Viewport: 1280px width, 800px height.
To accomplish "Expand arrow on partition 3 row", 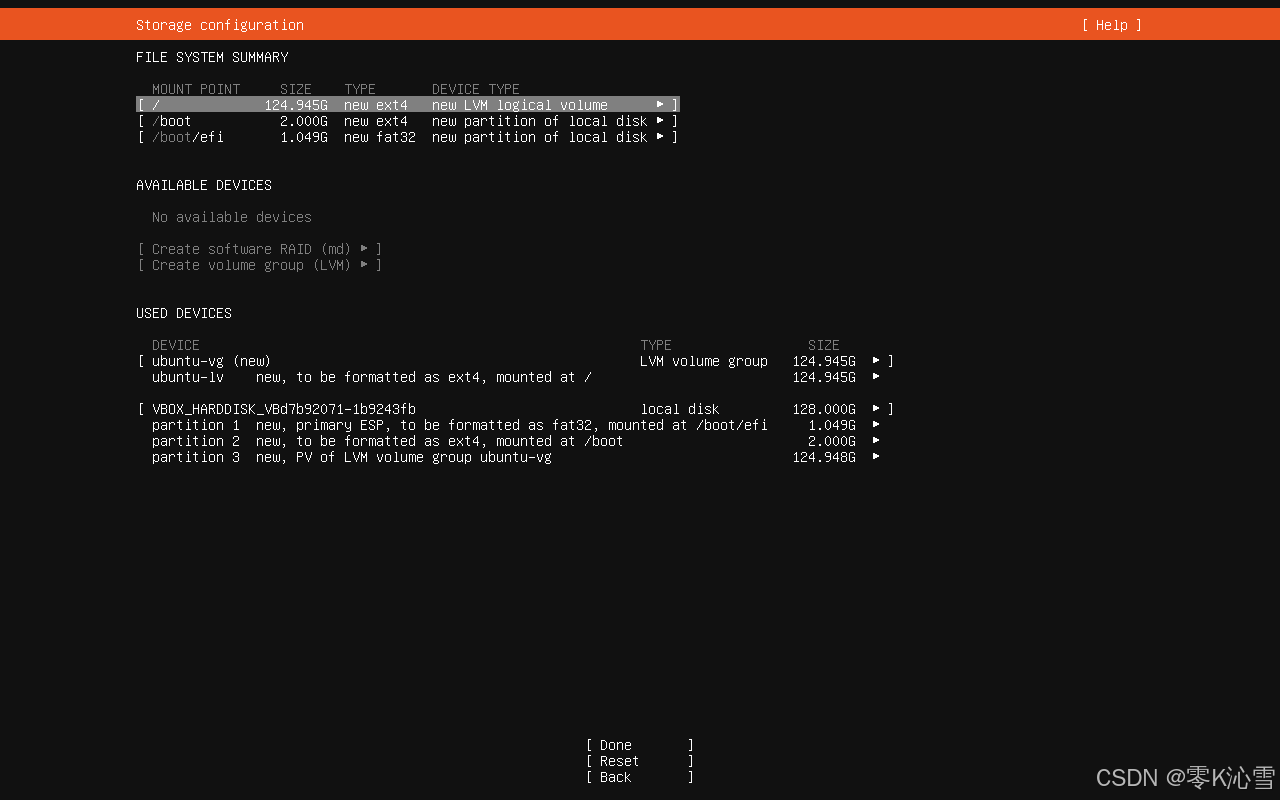I will click(876, 457).
